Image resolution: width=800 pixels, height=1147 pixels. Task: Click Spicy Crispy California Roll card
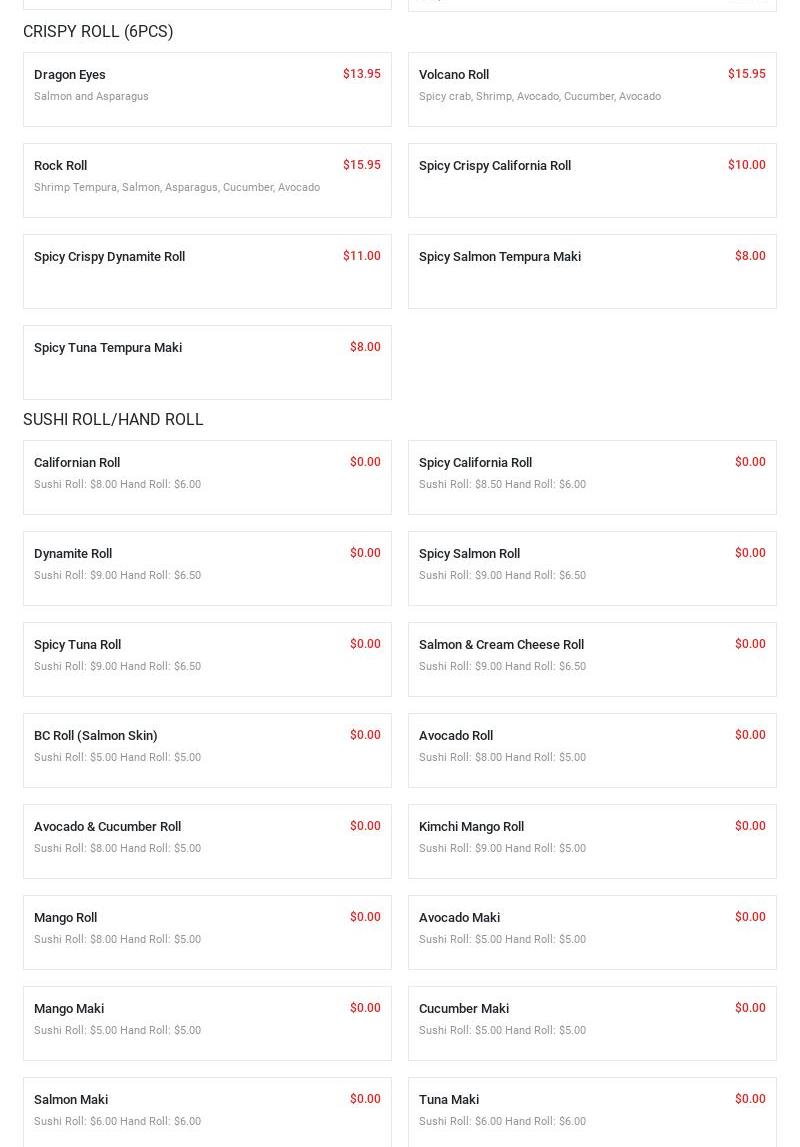[x=495, y=166]
